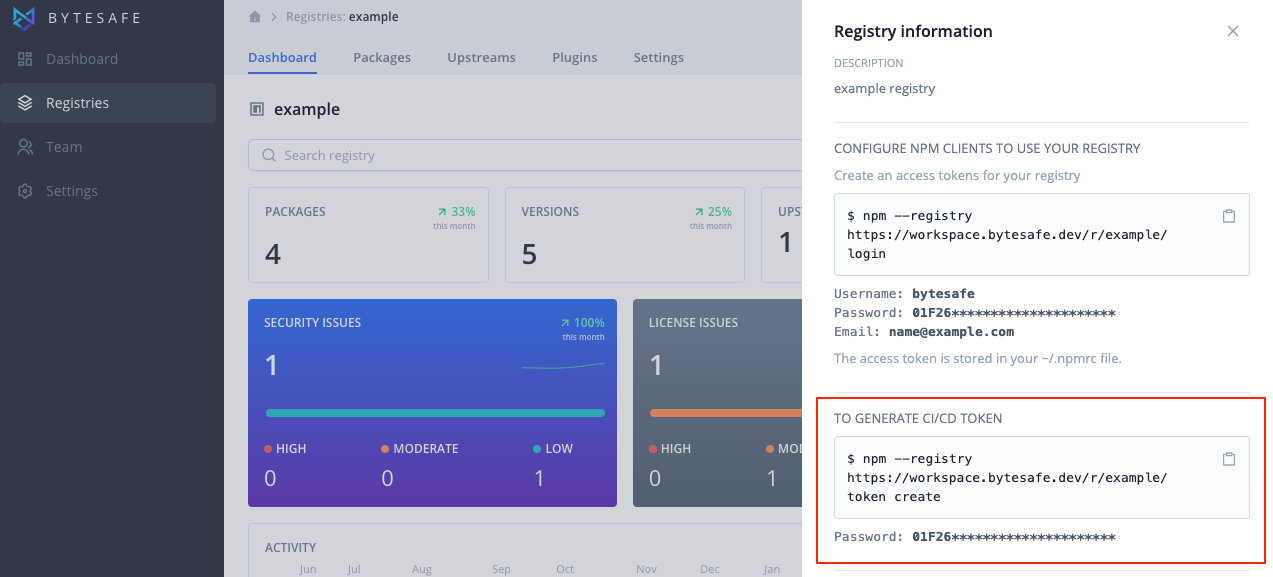Click the License Issues orange progress bar

(726, 413)
